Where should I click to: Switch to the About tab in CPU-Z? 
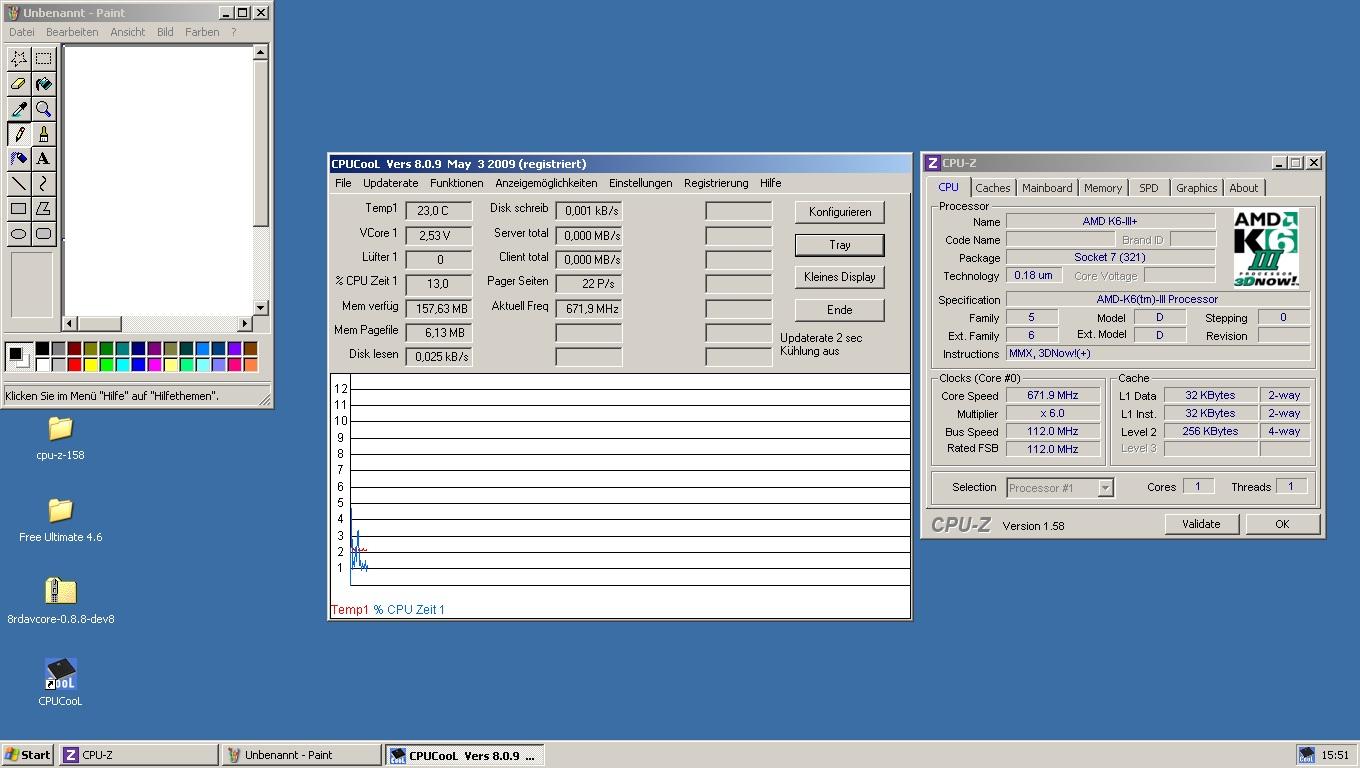[1244, 188]
